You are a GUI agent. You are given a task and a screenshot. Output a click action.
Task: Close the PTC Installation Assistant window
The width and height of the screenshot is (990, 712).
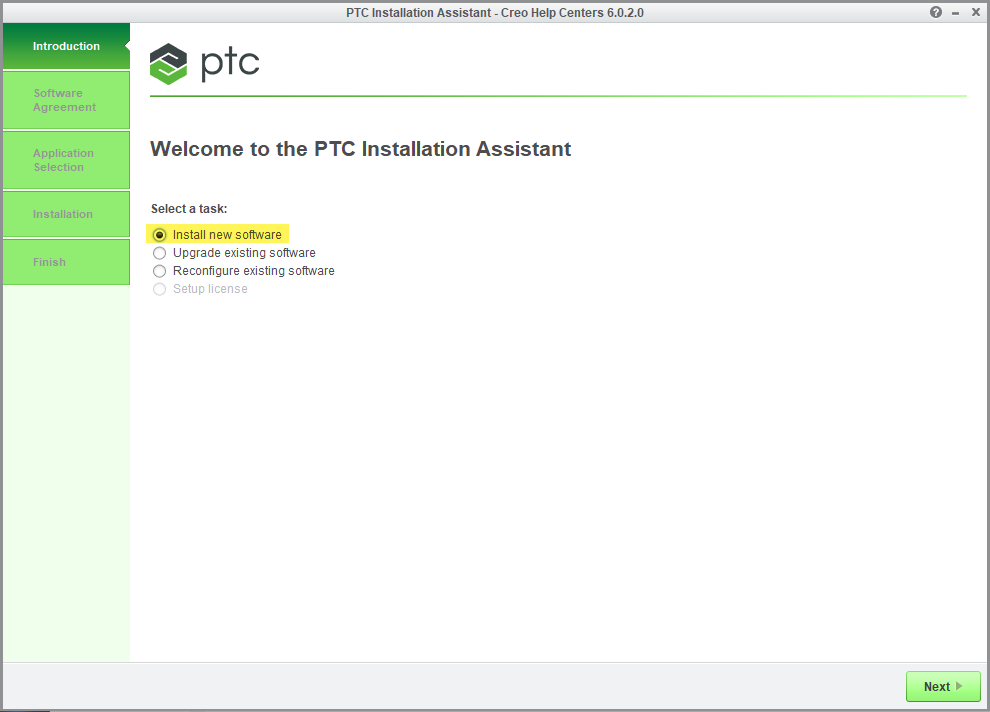pyautogui.click(x=976, y=12)
